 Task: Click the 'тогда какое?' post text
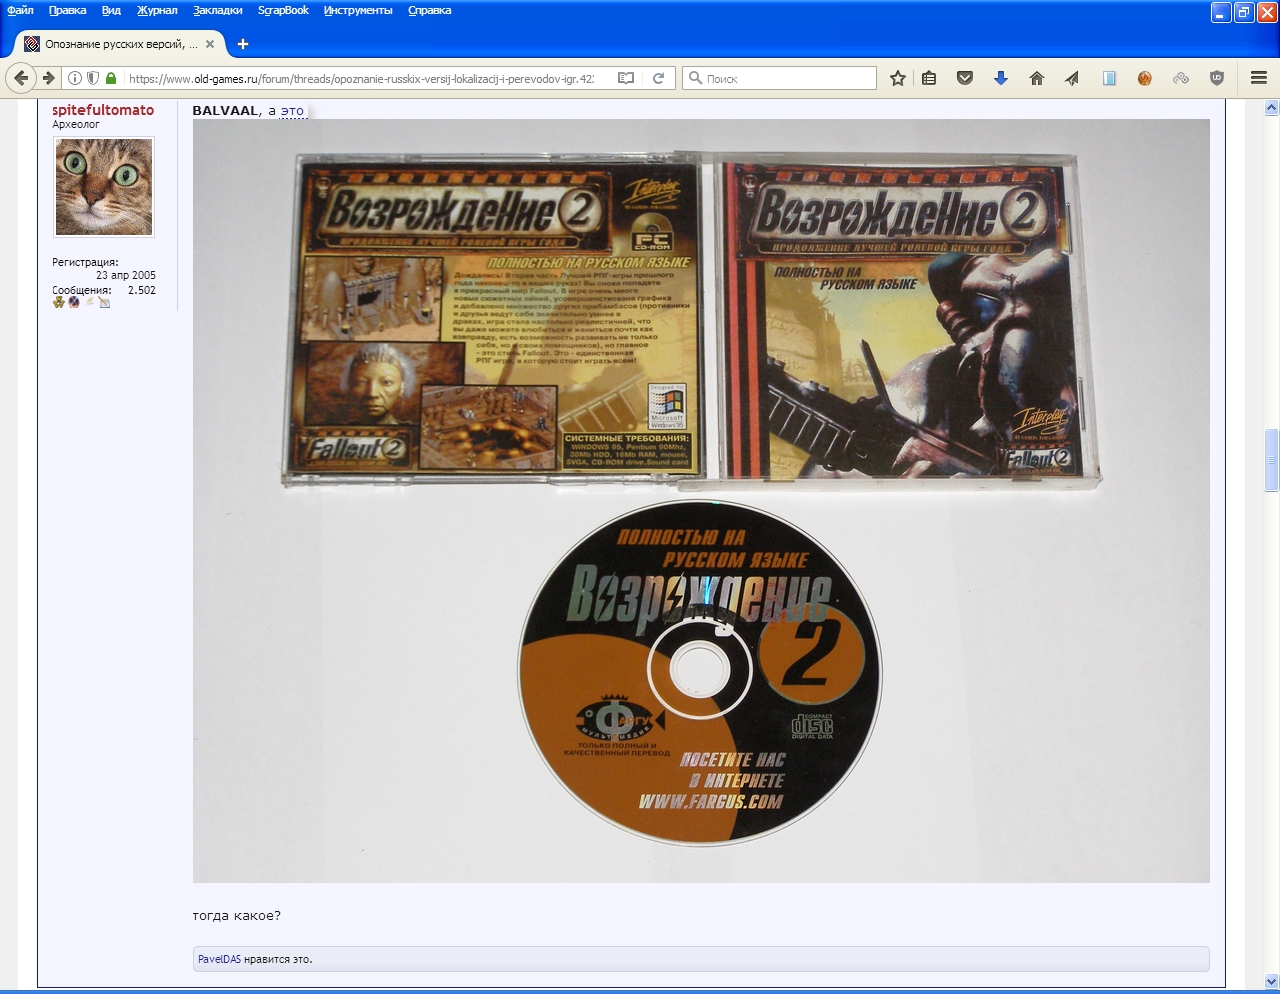[237, 915]
